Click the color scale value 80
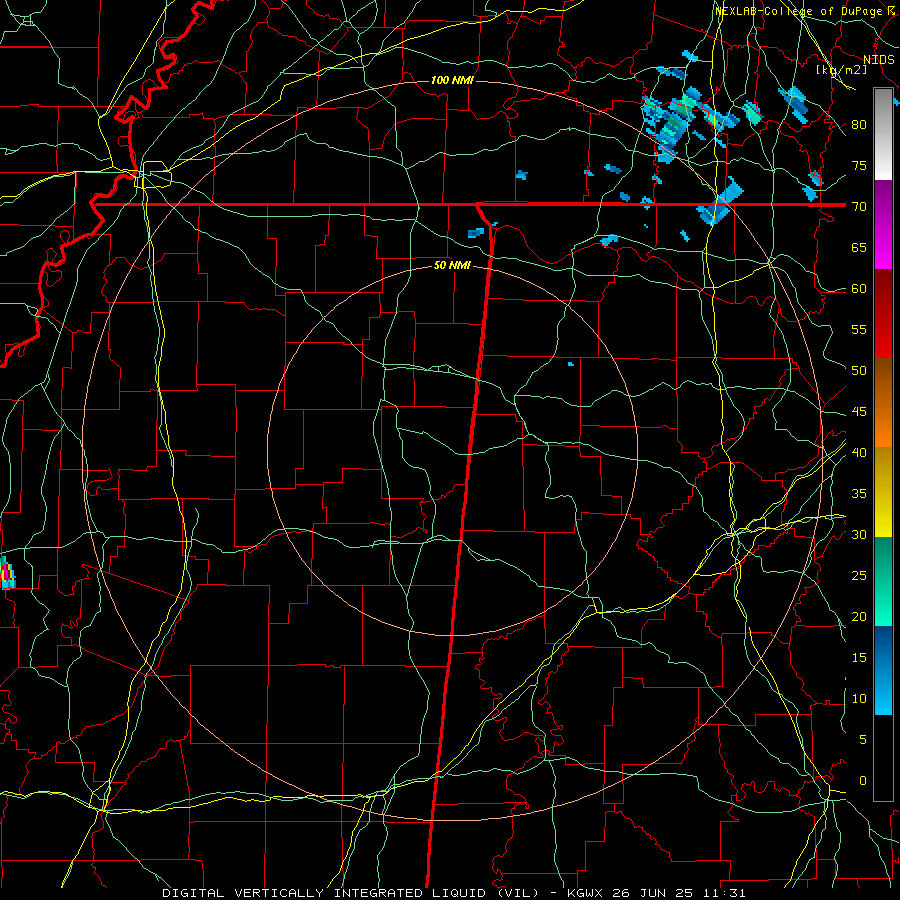This screenshot has height=900, width=900. [x=859, y=125]
